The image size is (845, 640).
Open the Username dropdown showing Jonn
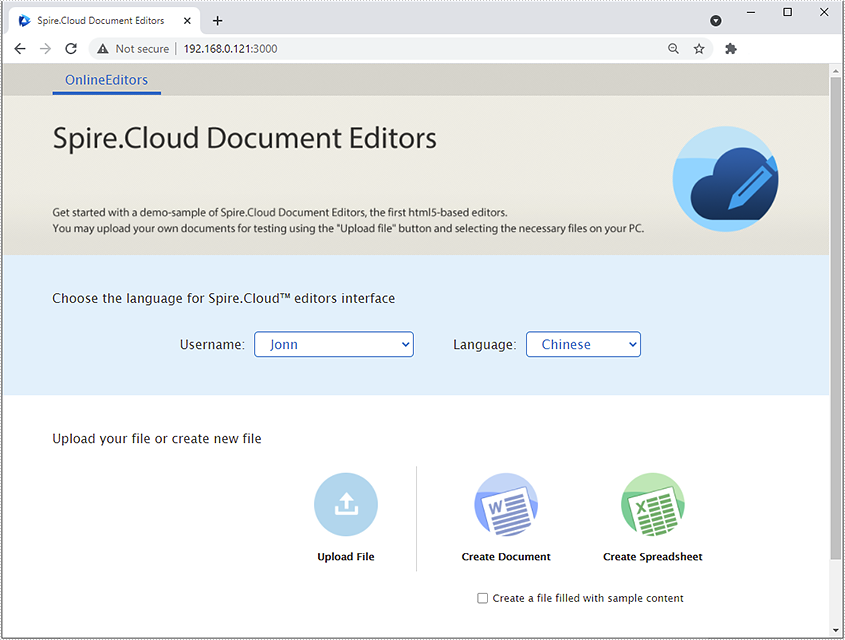pyautogui.click(x=334, y=344)
